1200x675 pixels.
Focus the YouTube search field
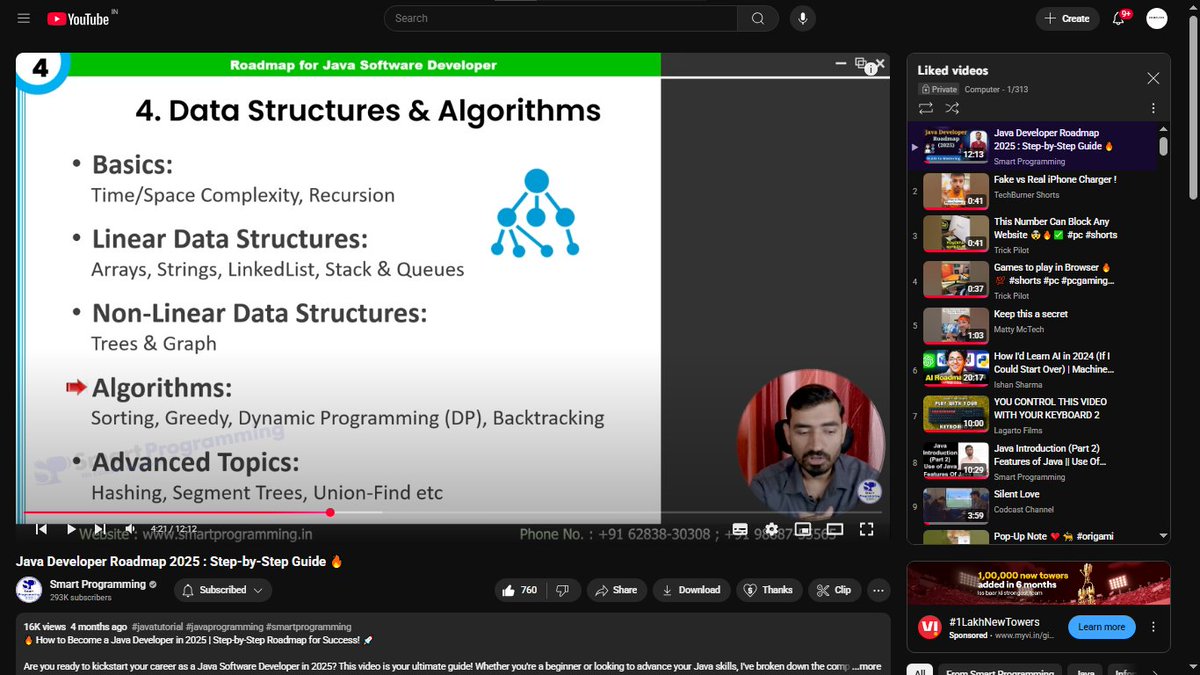click(x=560, y=18)
